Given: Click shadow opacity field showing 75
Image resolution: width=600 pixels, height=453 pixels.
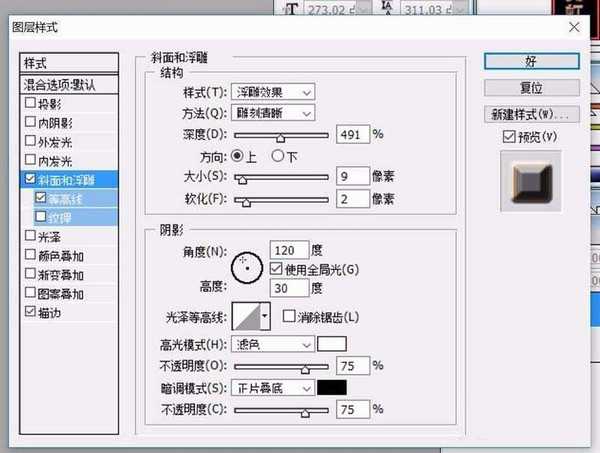Looking at the screenshot, I should coord(353,410).
